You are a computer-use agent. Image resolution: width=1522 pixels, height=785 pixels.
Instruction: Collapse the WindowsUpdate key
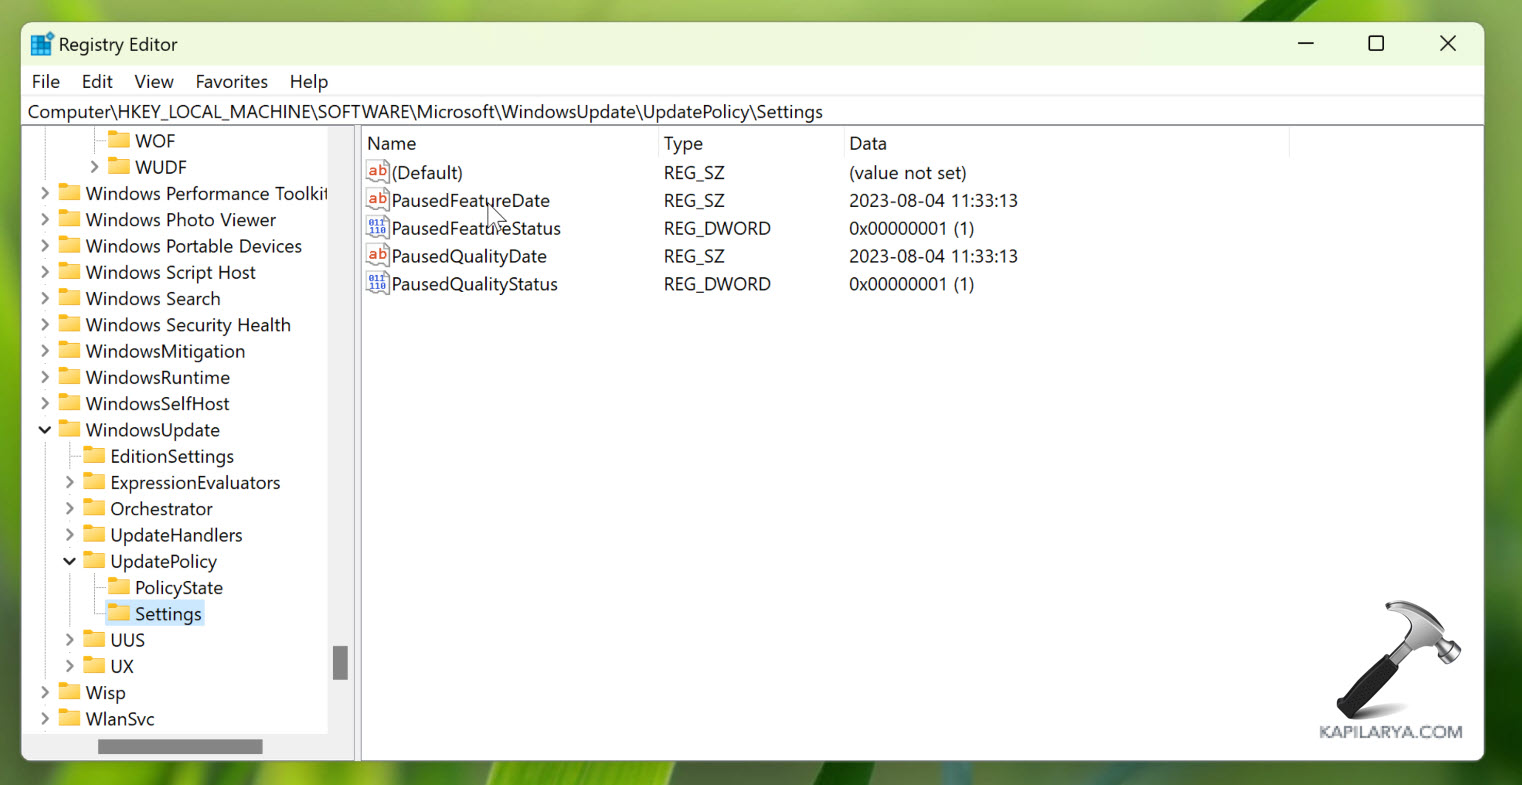(45, 430)
